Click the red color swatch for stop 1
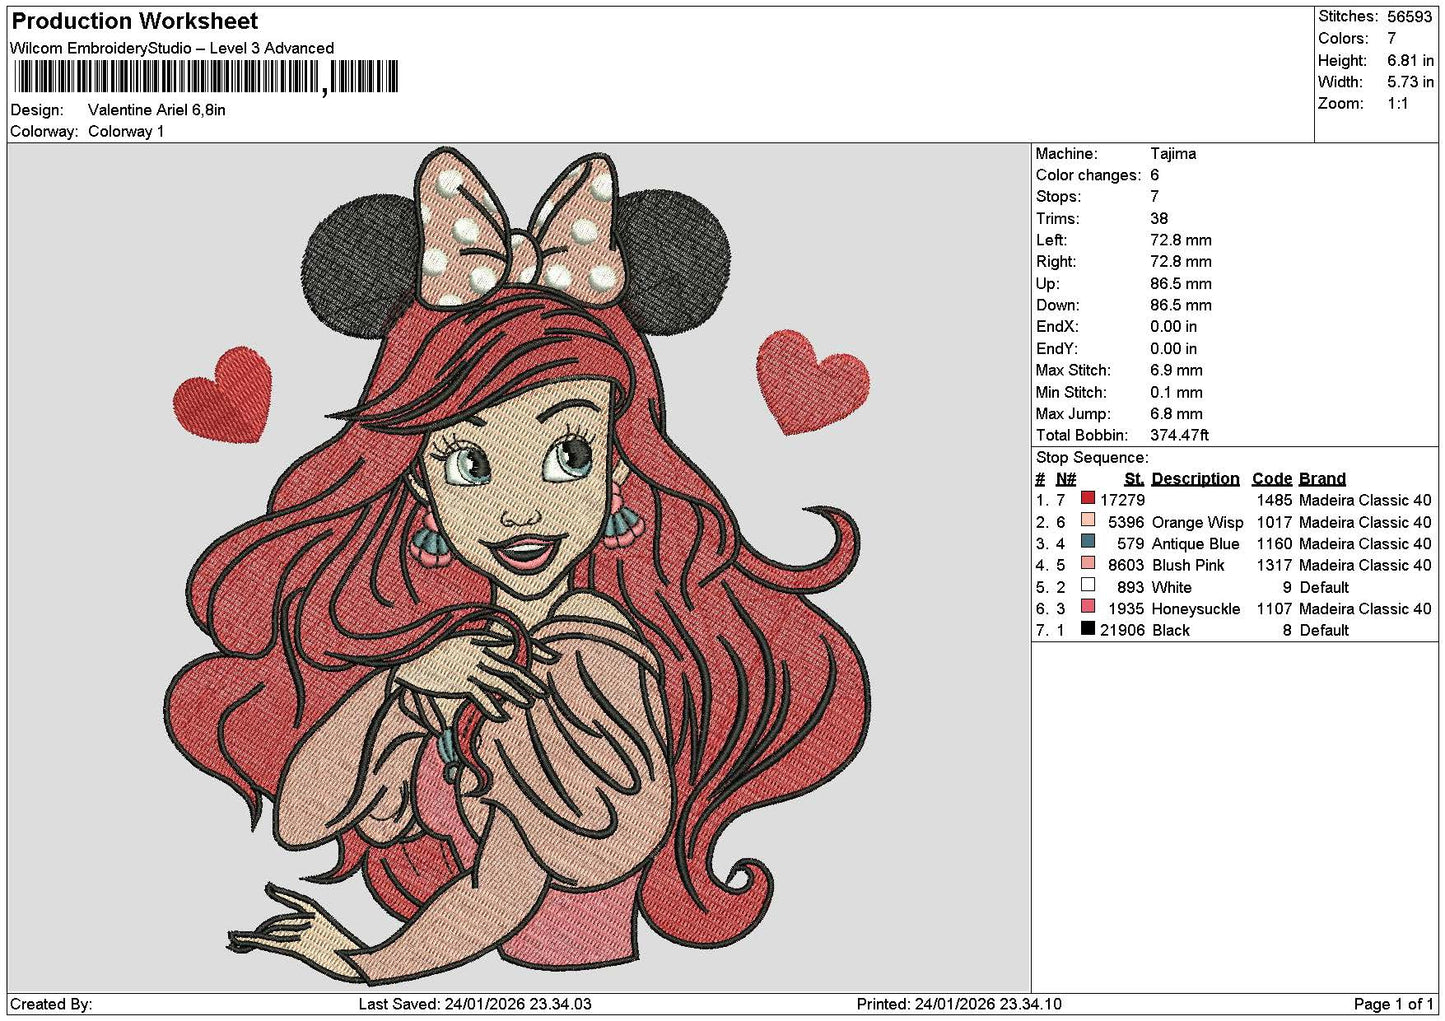The height and width of the screenshot is (1021, 1445). coord(1087,498)
